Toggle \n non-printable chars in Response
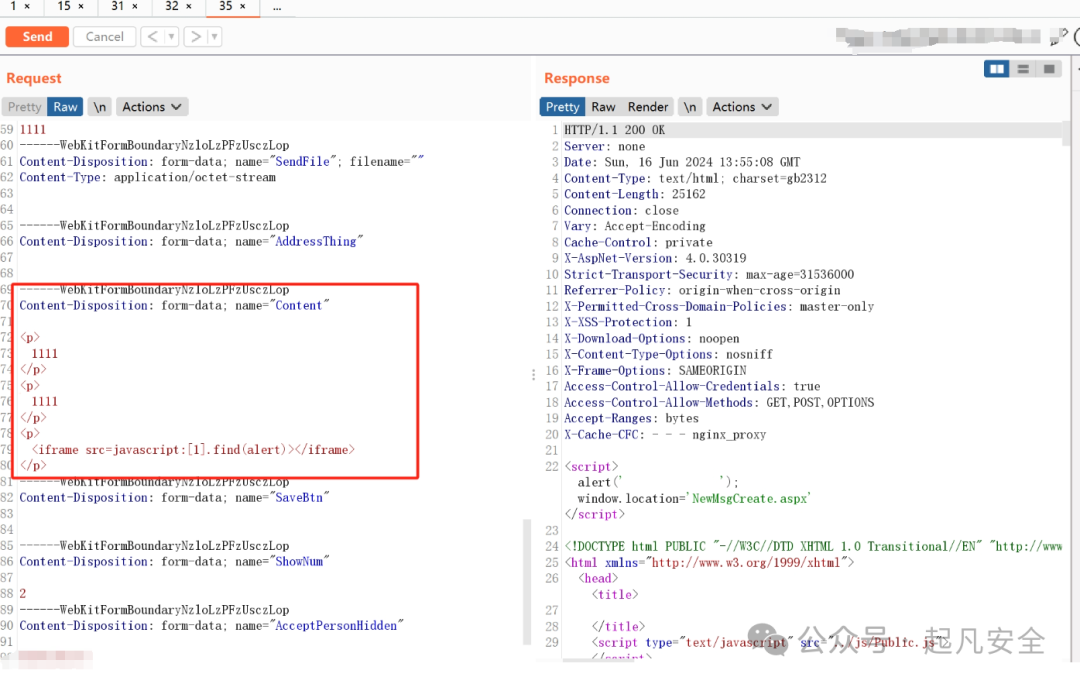The width and height of the screenshot is (1080, 684). [x=689, y=107]
